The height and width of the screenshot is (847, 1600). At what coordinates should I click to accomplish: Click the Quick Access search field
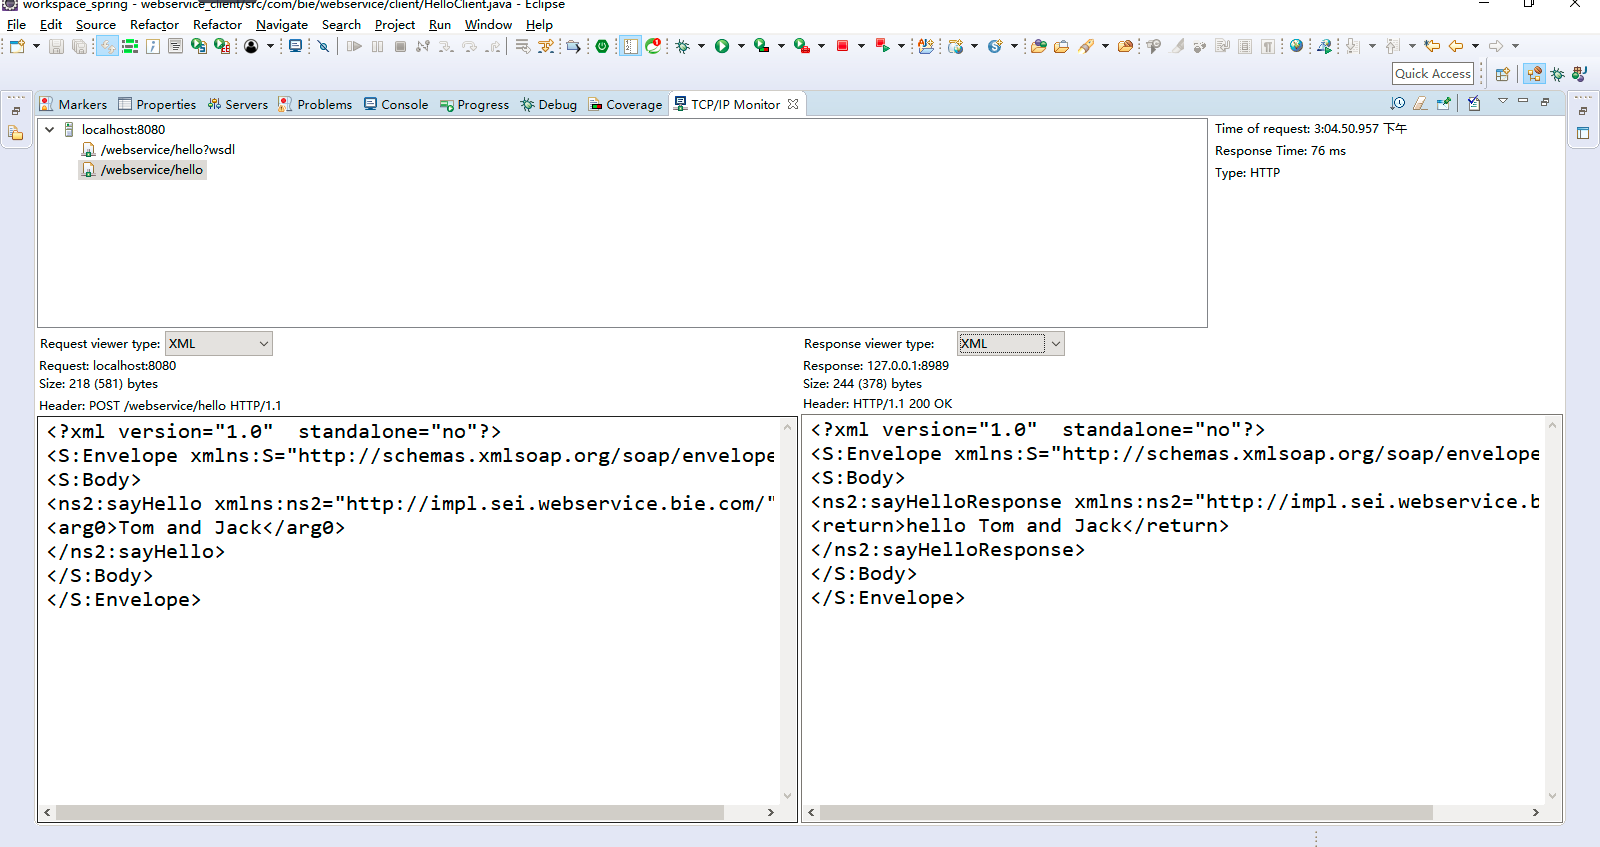click(1433, 74)
